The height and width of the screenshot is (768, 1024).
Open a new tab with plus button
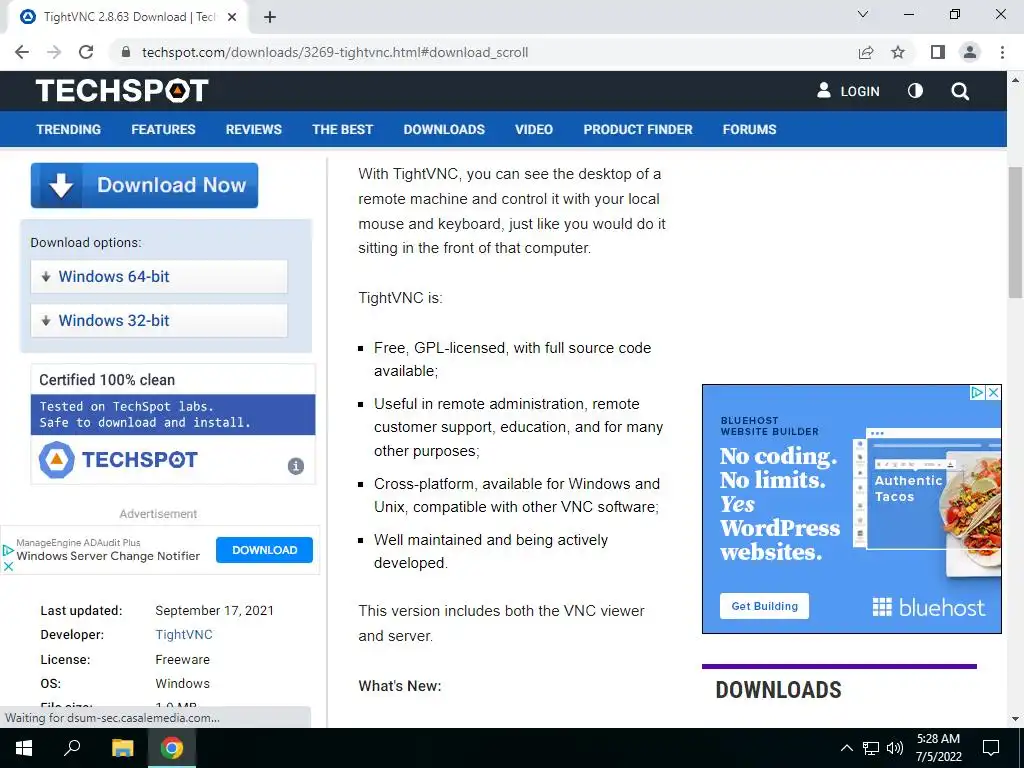(x=270, y=17)
